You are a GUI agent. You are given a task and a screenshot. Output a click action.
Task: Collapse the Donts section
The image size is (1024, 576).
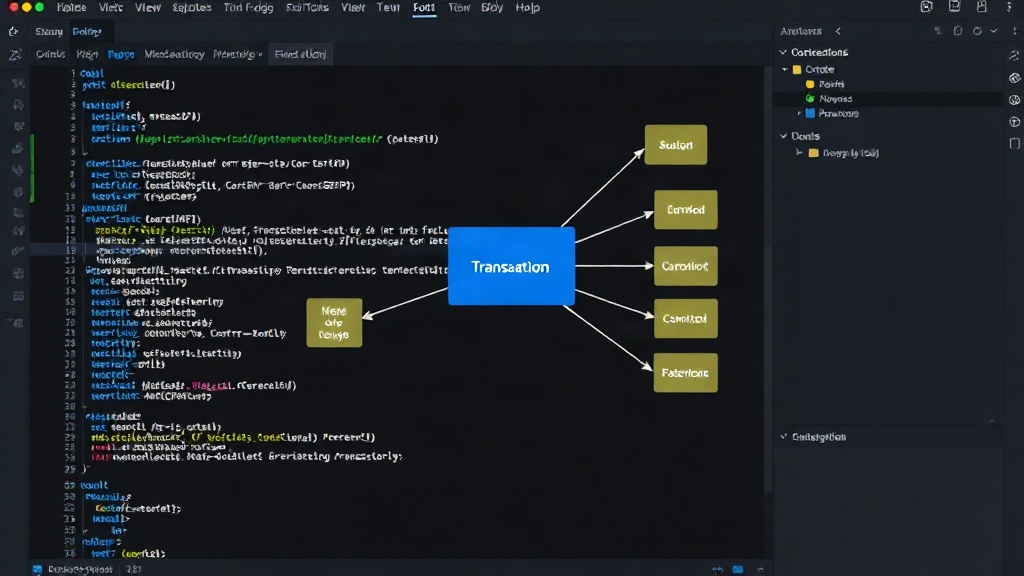point(783,136)
